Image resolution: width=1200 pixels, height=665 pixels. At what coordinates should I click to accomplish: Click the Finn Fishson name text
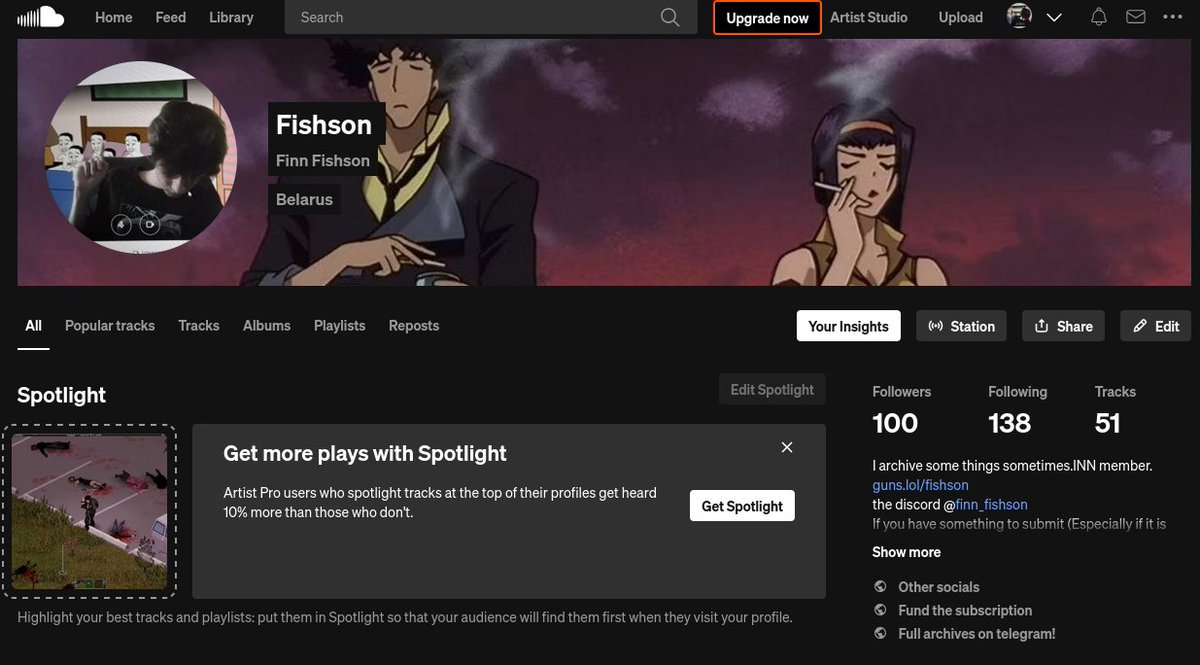click(x=323, y=161)
